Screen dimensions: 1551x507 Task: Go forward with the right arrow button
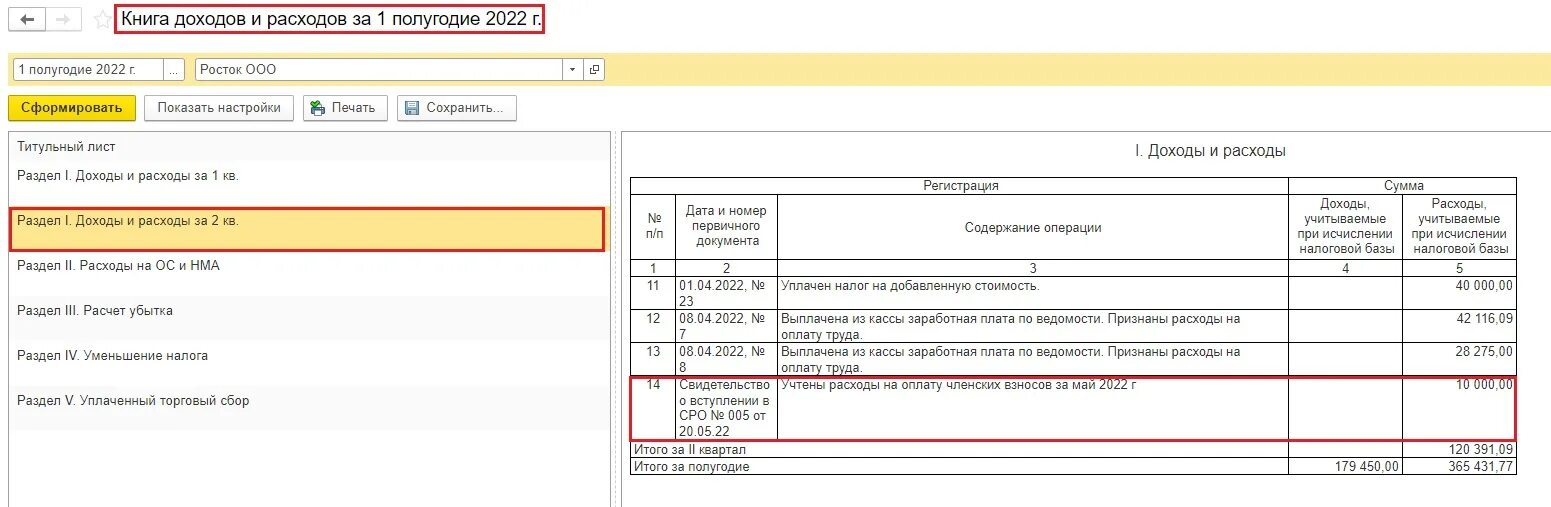click(x=64, y=19)
